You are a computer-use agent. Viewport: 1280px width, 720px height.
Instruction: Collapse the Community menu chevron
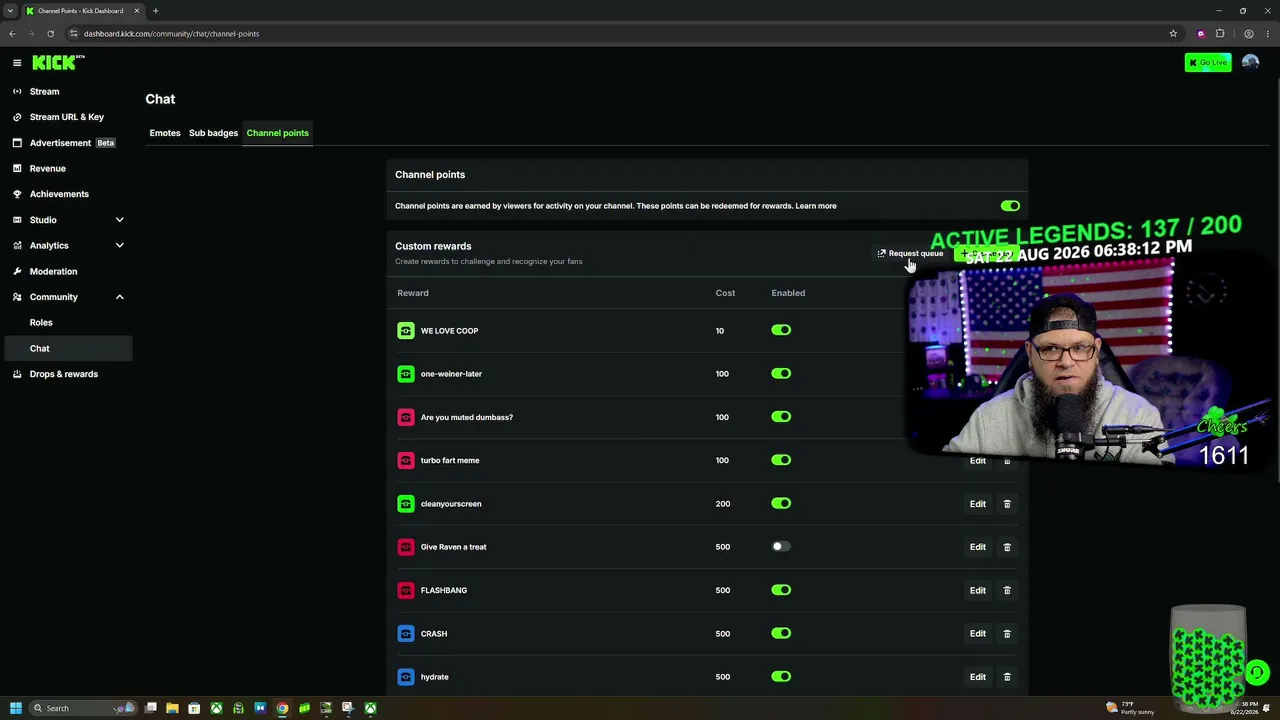click(119, 297)
